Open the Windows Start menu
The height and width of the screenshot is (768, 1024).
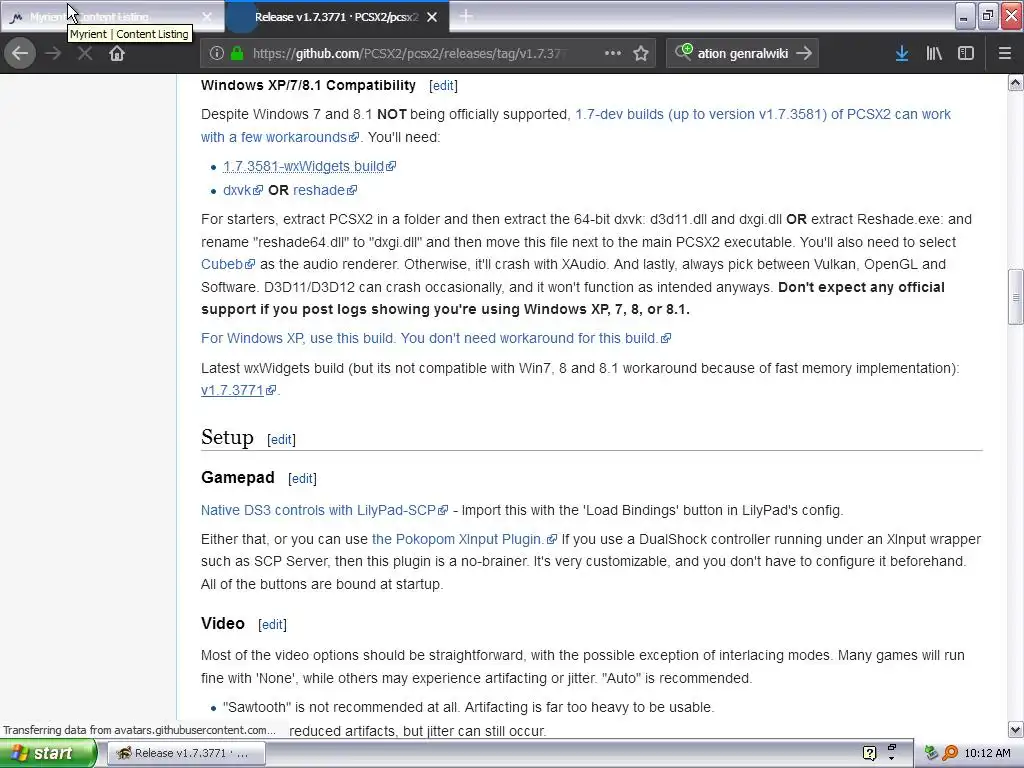[x=48, y=754]
